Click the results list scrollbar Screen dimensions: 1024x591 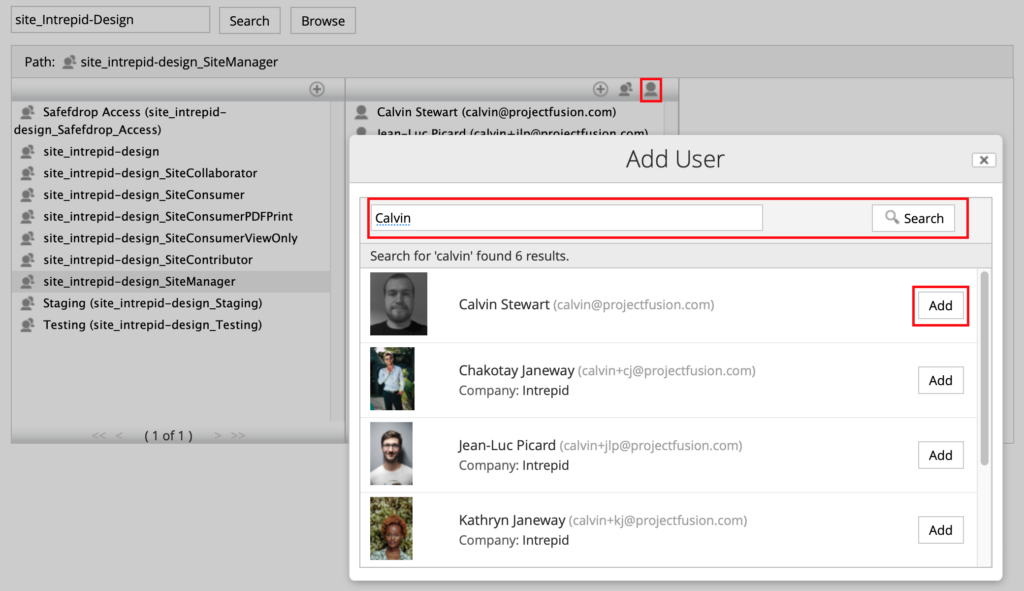[x=984, y=368]
